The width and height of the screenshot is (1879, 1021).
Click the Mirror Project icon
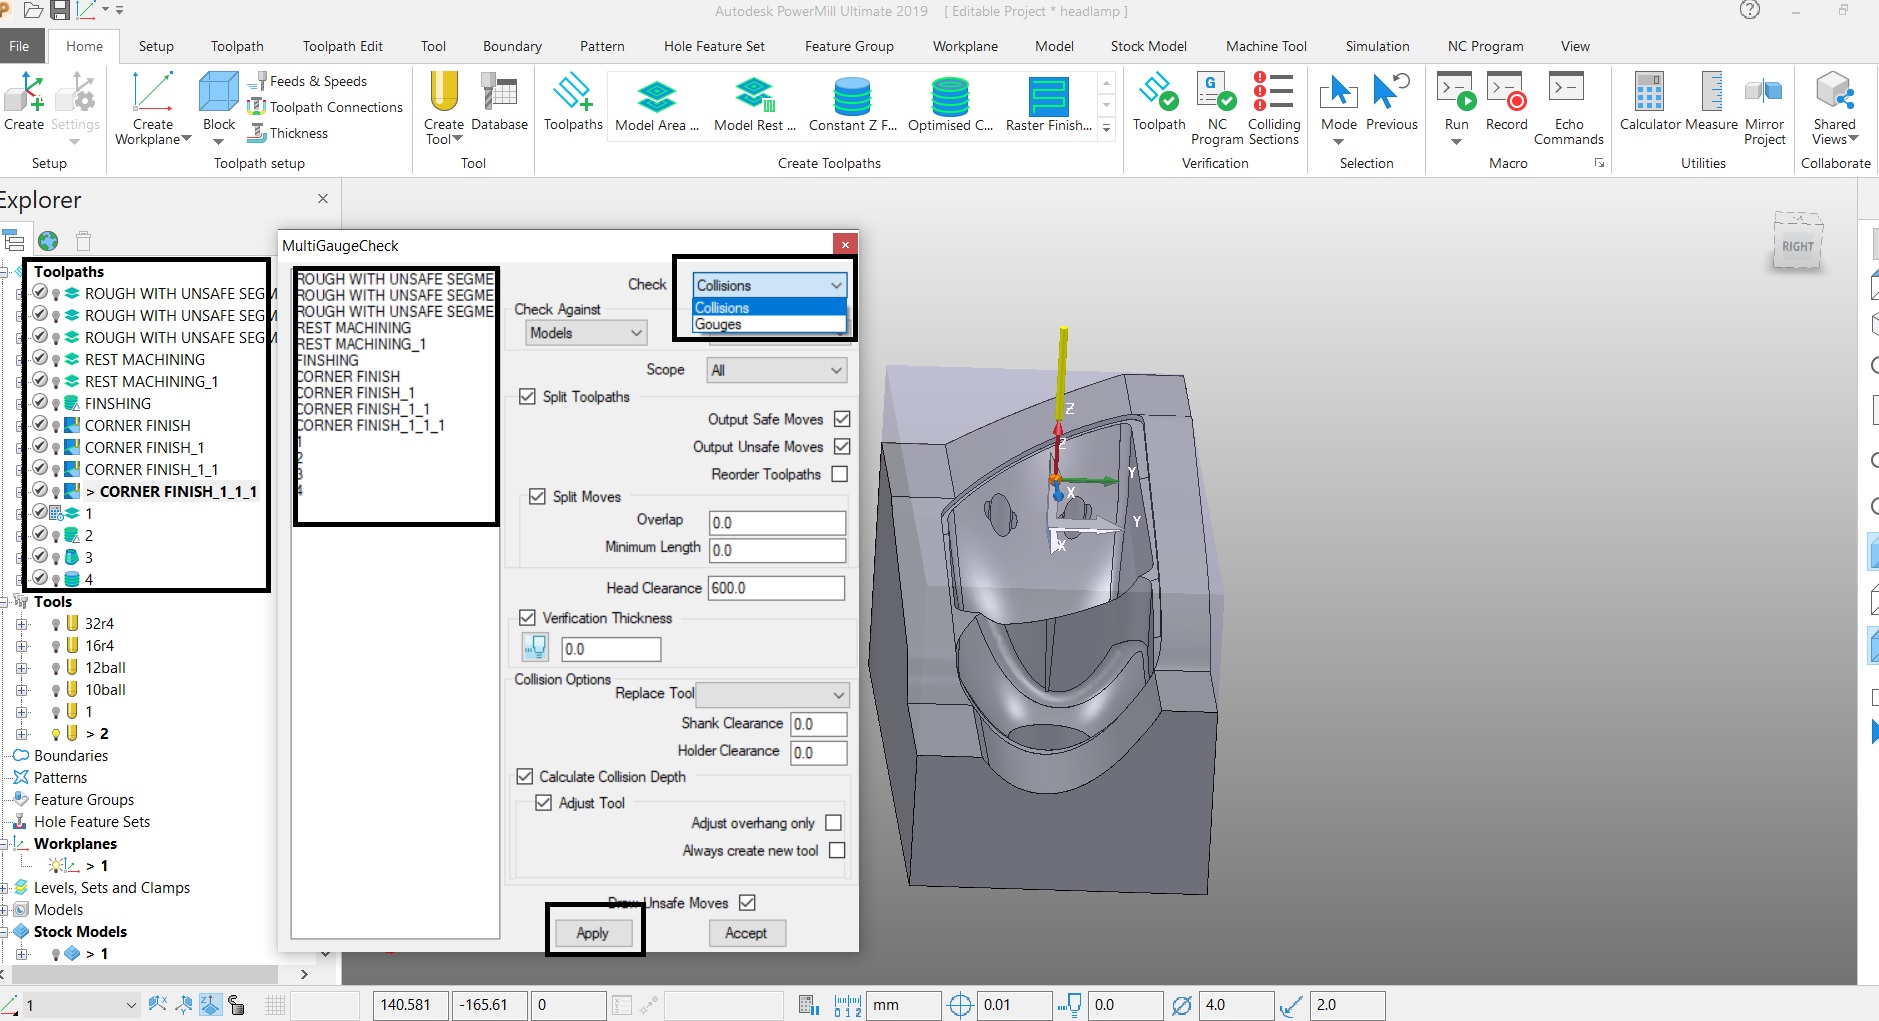[x=1764, y=100]
